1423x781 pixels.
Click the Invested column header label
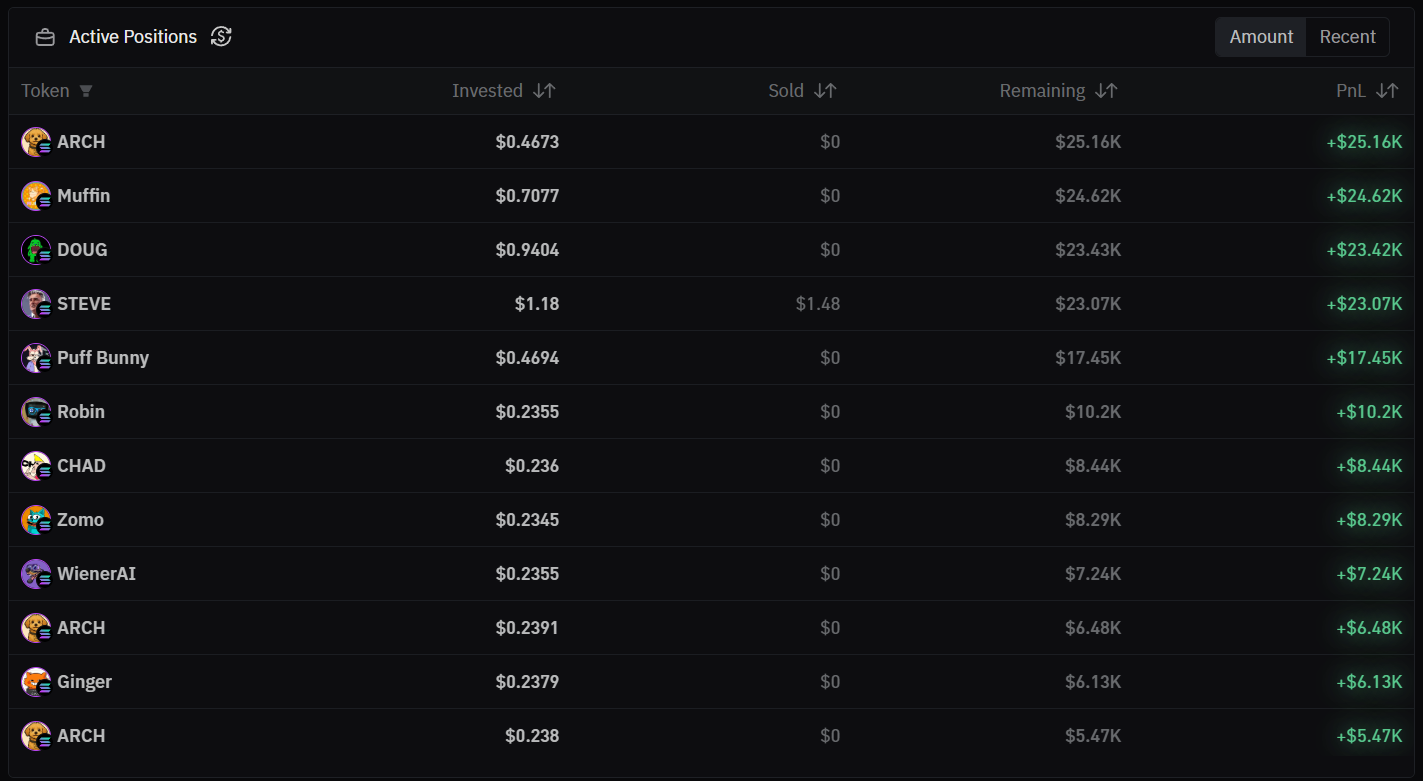coord(487,91)
